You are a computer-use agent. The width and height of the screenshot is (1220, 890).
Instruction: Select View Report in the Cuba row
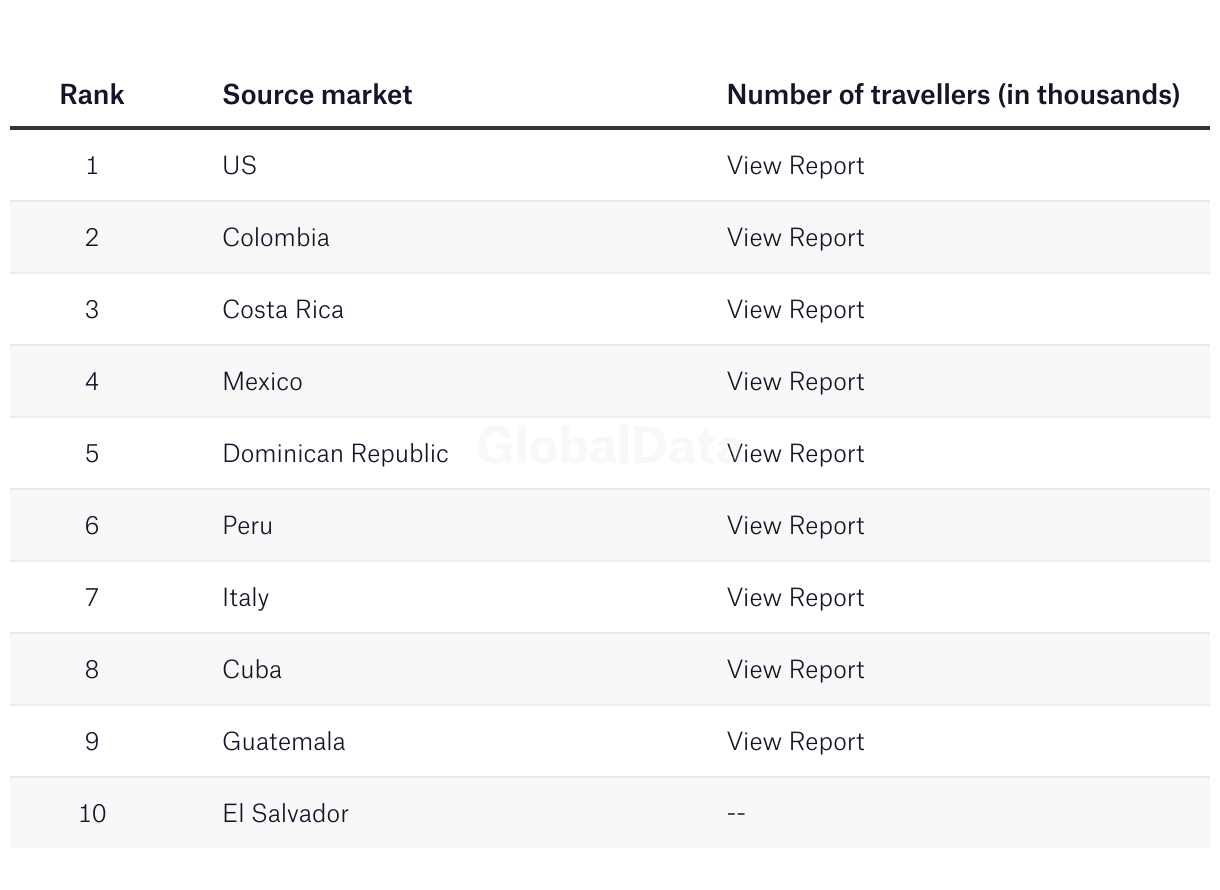click(795, 669)
